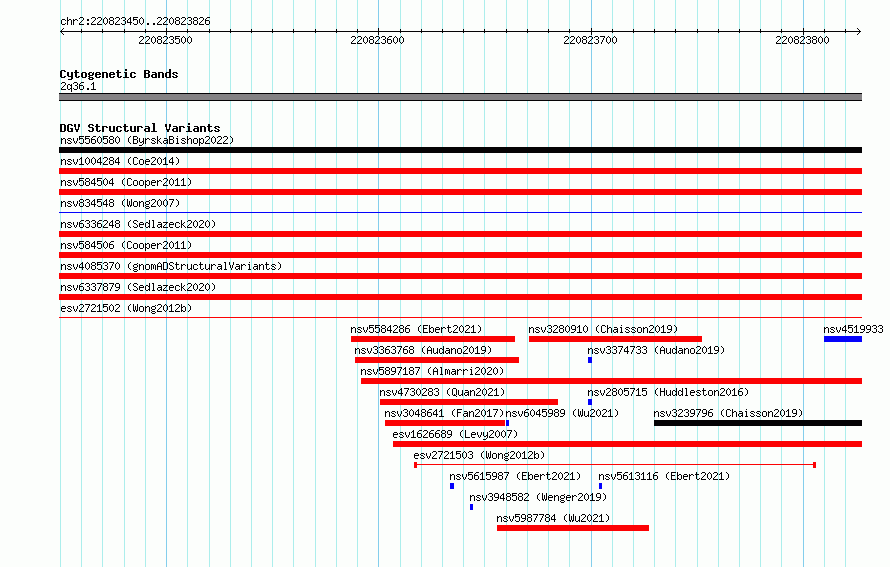Click the esv1626689 (Levy2007) label
This screenshot has height=567, width=890.
(x=455, y=434)
